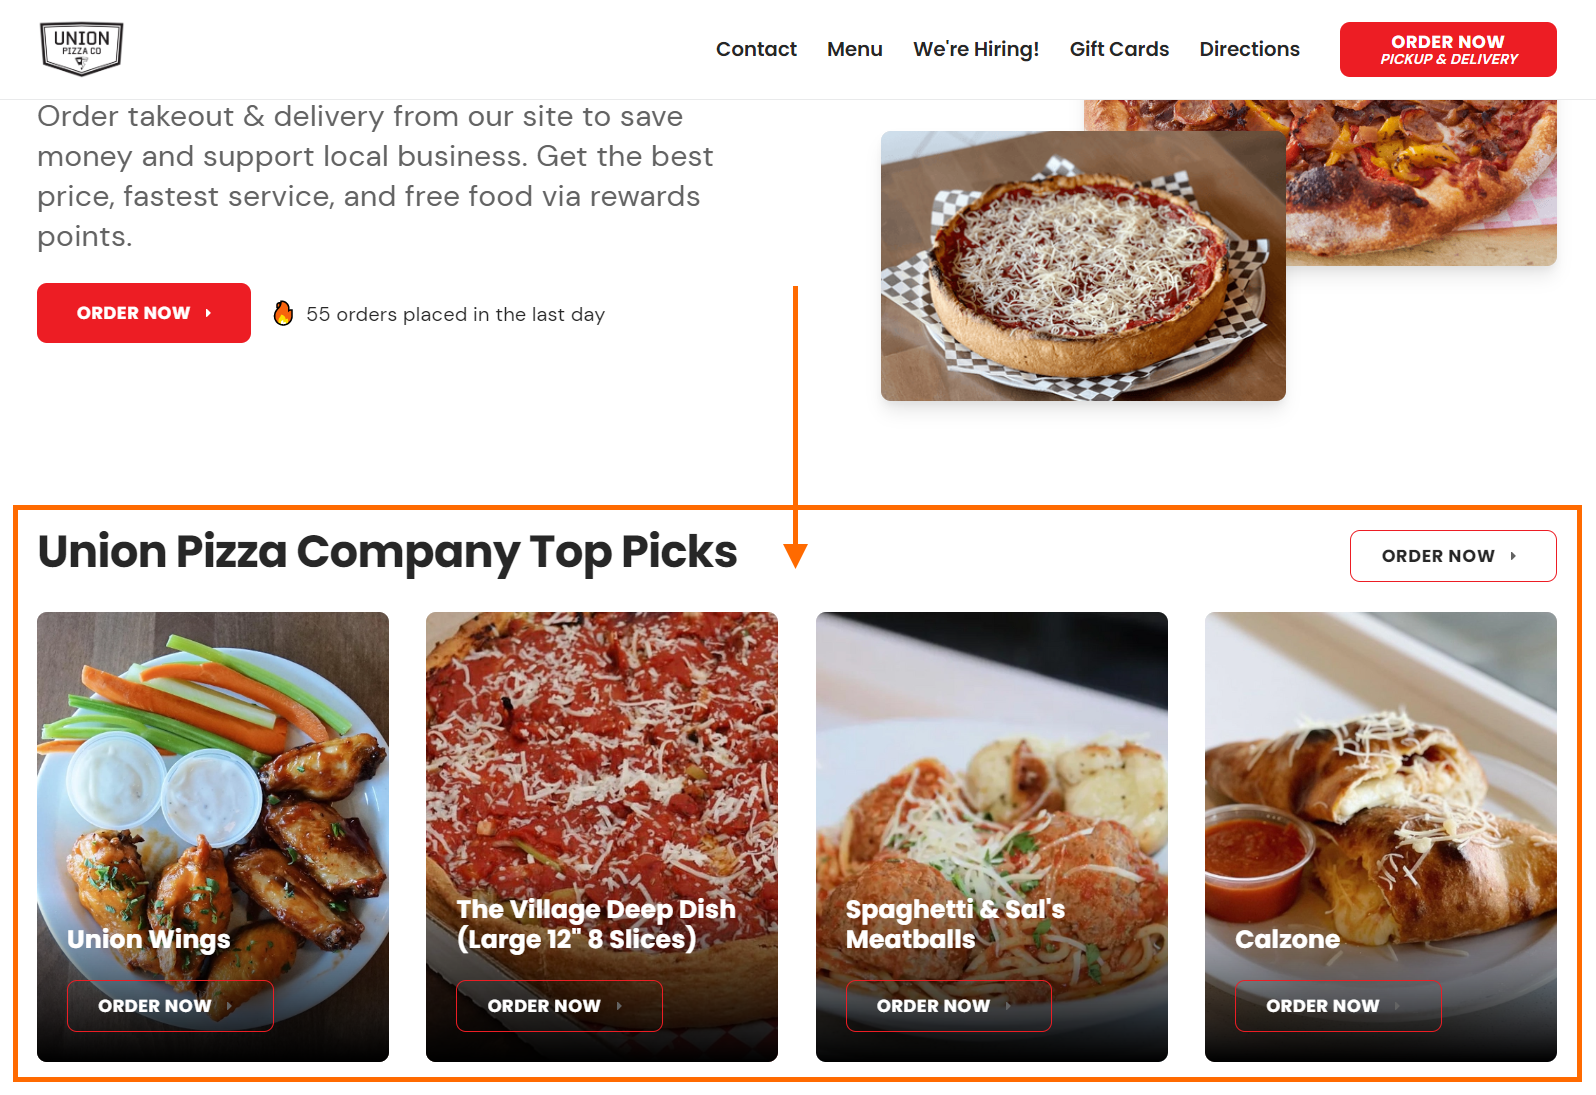This screenshot has height=1095, width=1596.
Task: Open the Gift Cards page
Action: [1119, 49]
